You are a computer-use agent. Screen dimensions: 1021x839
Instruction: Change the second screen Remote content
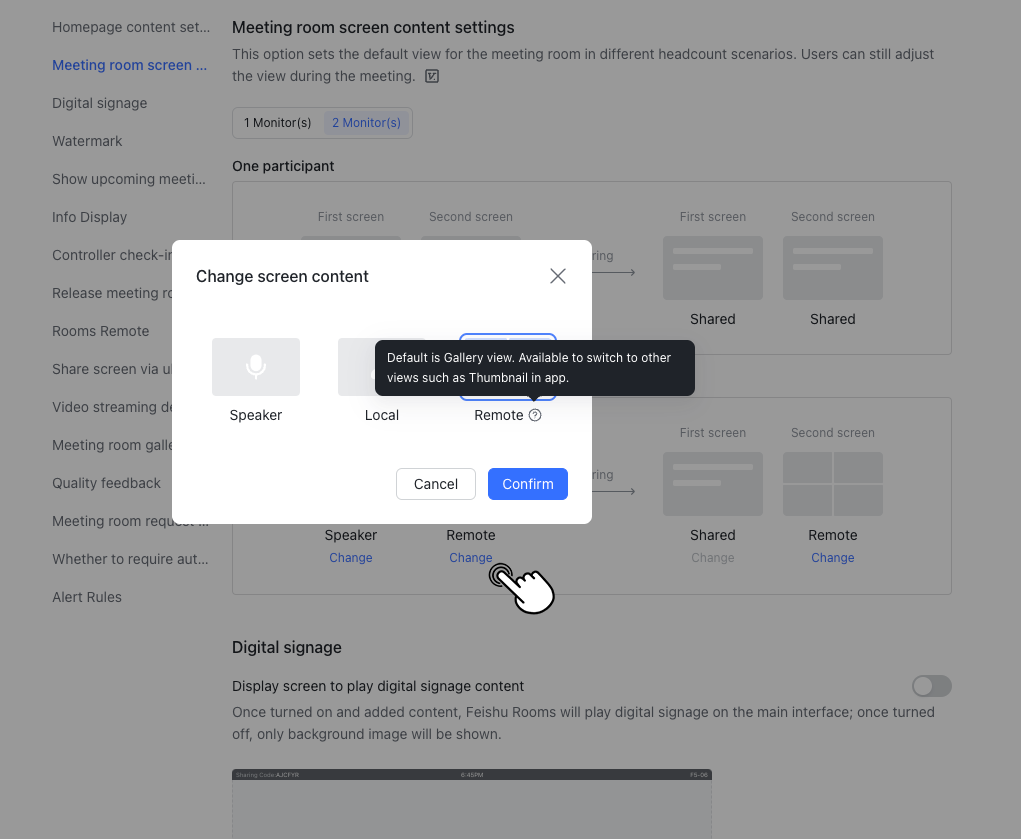[x=832, y=558]
